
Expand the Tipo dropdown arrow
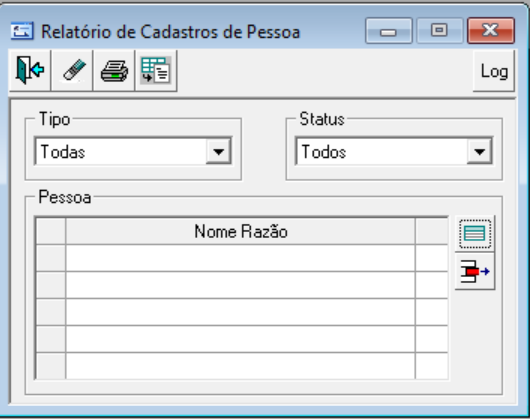[x=218, y=151]
